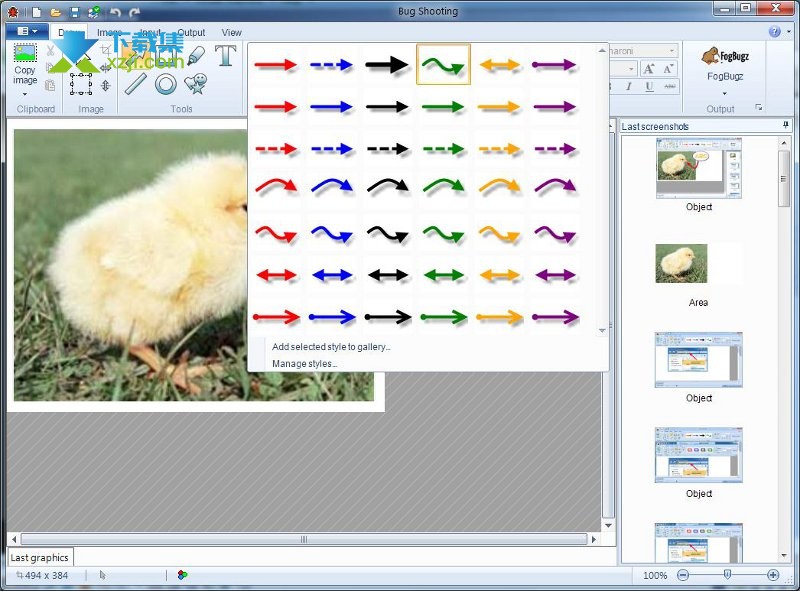
Task: Increase font size with grow font button
Action: pyautogui.click(x=648, y=68)
